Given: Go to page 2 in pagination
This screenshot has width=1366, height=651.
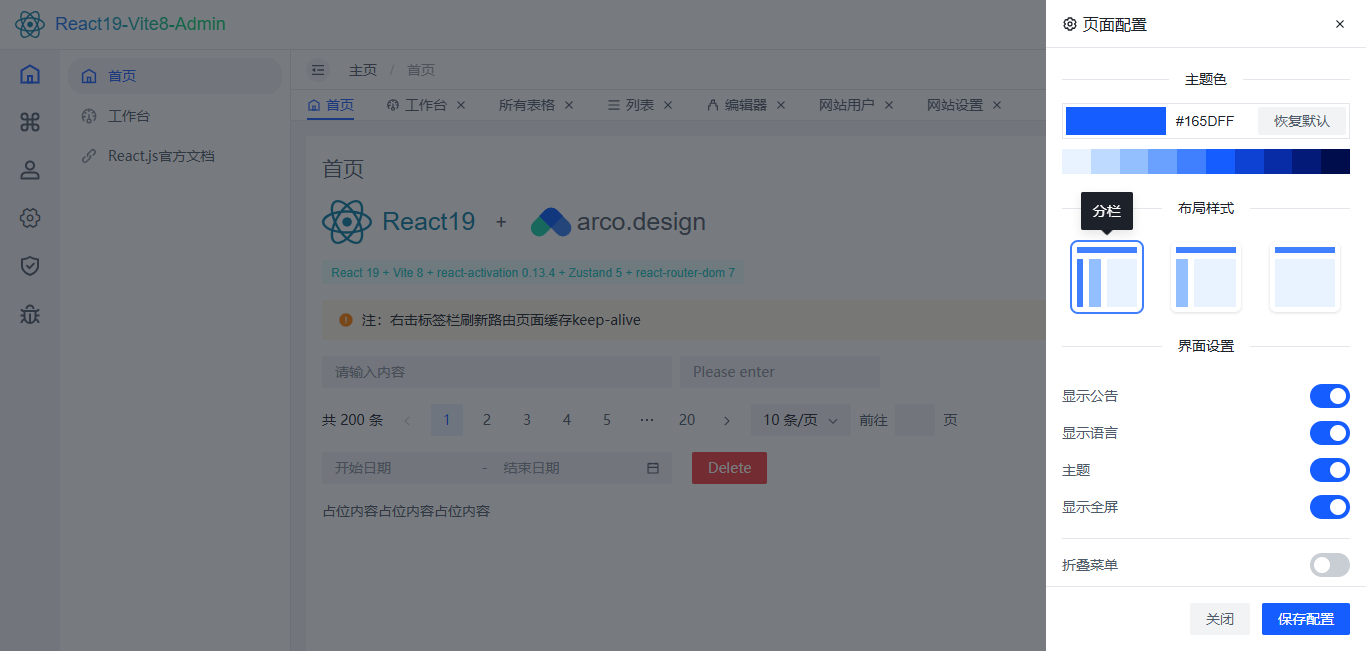Looking at the screenshot, I should point(487,420).
